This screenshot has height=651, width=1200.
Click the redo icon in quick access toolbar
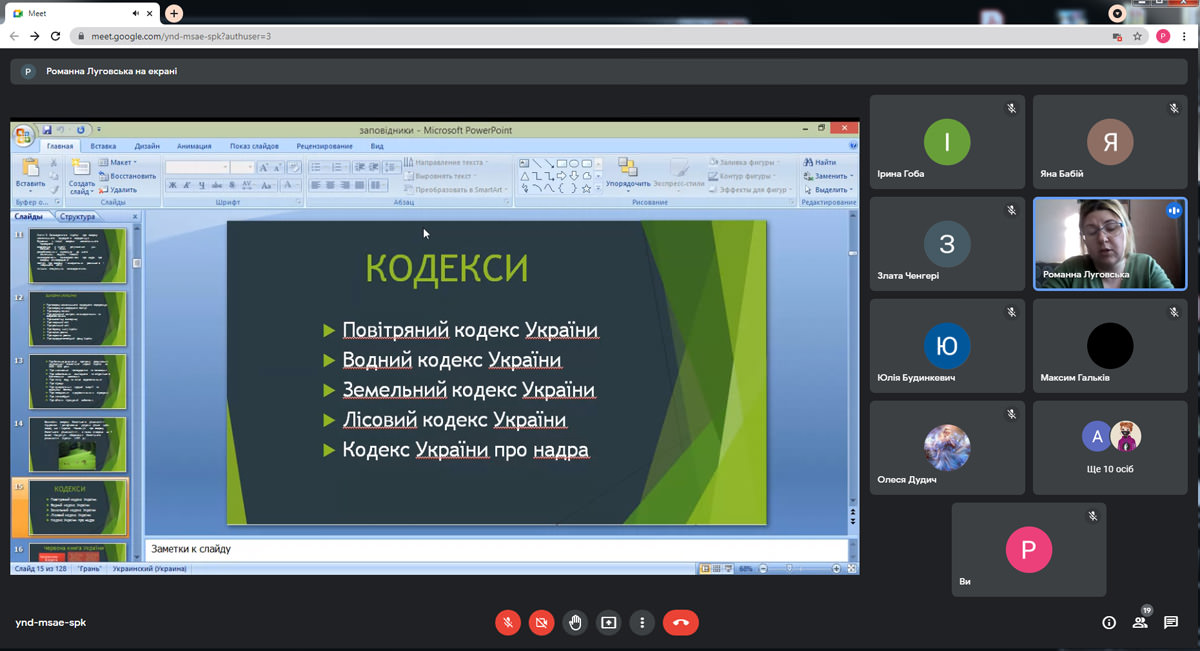[x=80, y=129]
